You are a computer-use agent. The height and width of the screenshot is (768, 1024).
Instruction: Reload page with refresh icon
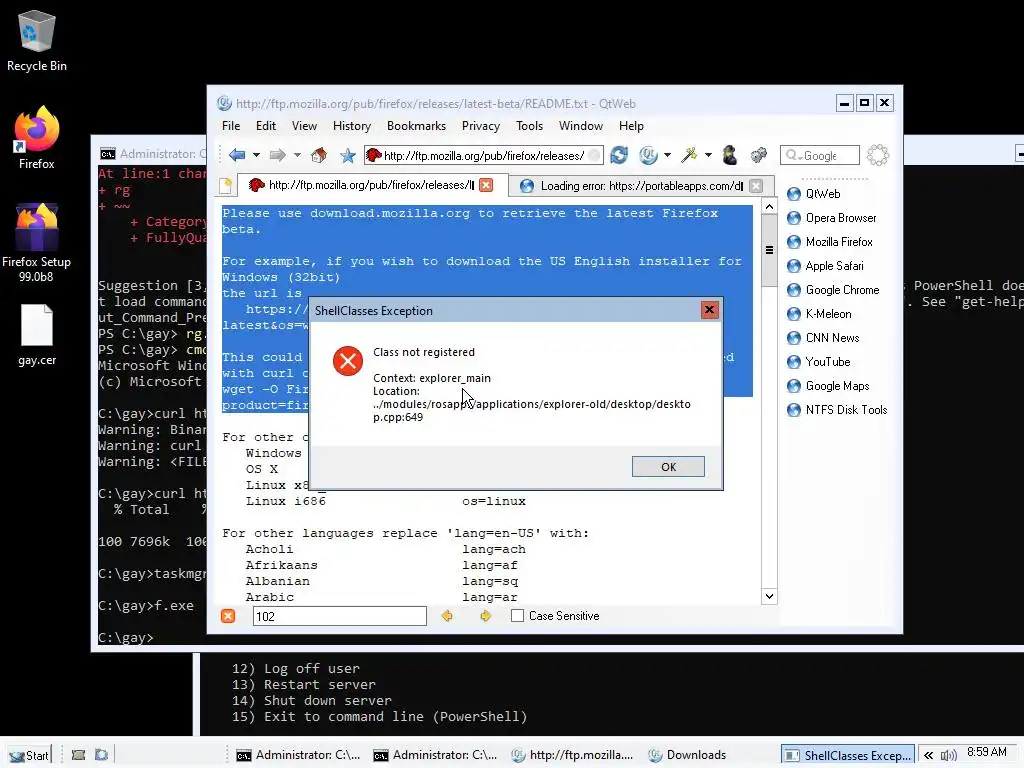point(619,155)
